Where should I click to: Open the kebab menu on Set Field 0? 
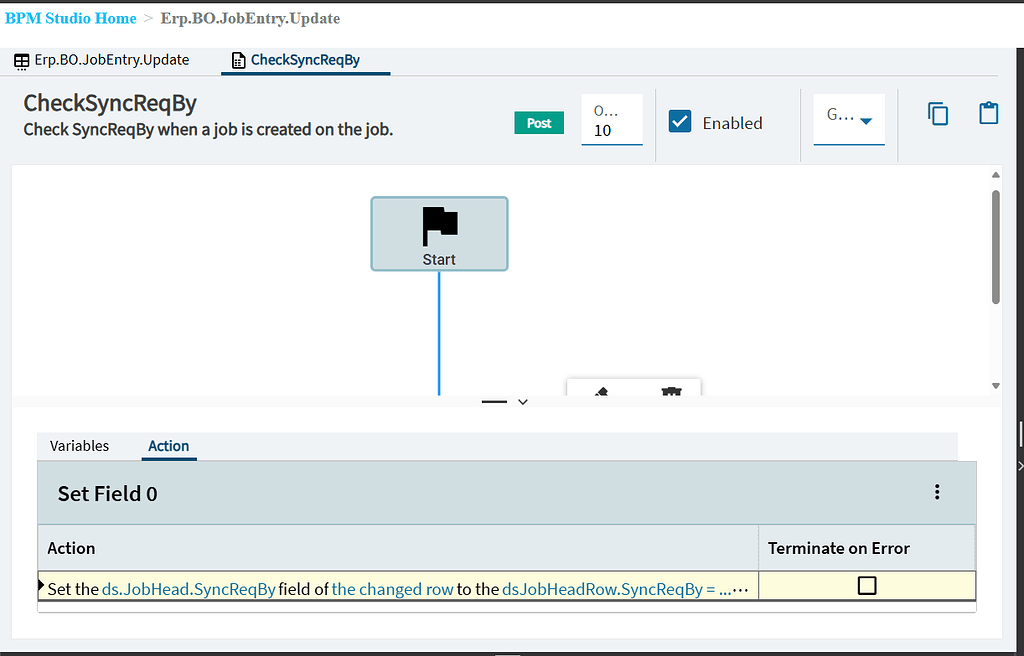click(x=937, y=491)
